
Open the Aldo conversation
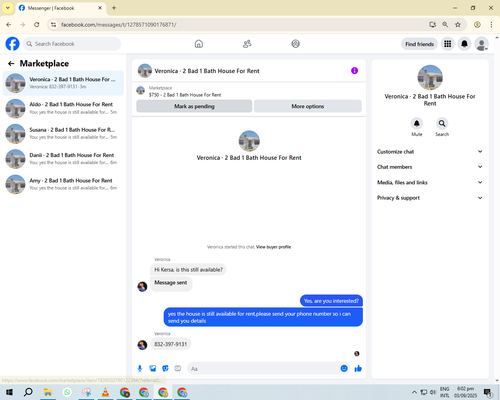click(x=63, y=108)
